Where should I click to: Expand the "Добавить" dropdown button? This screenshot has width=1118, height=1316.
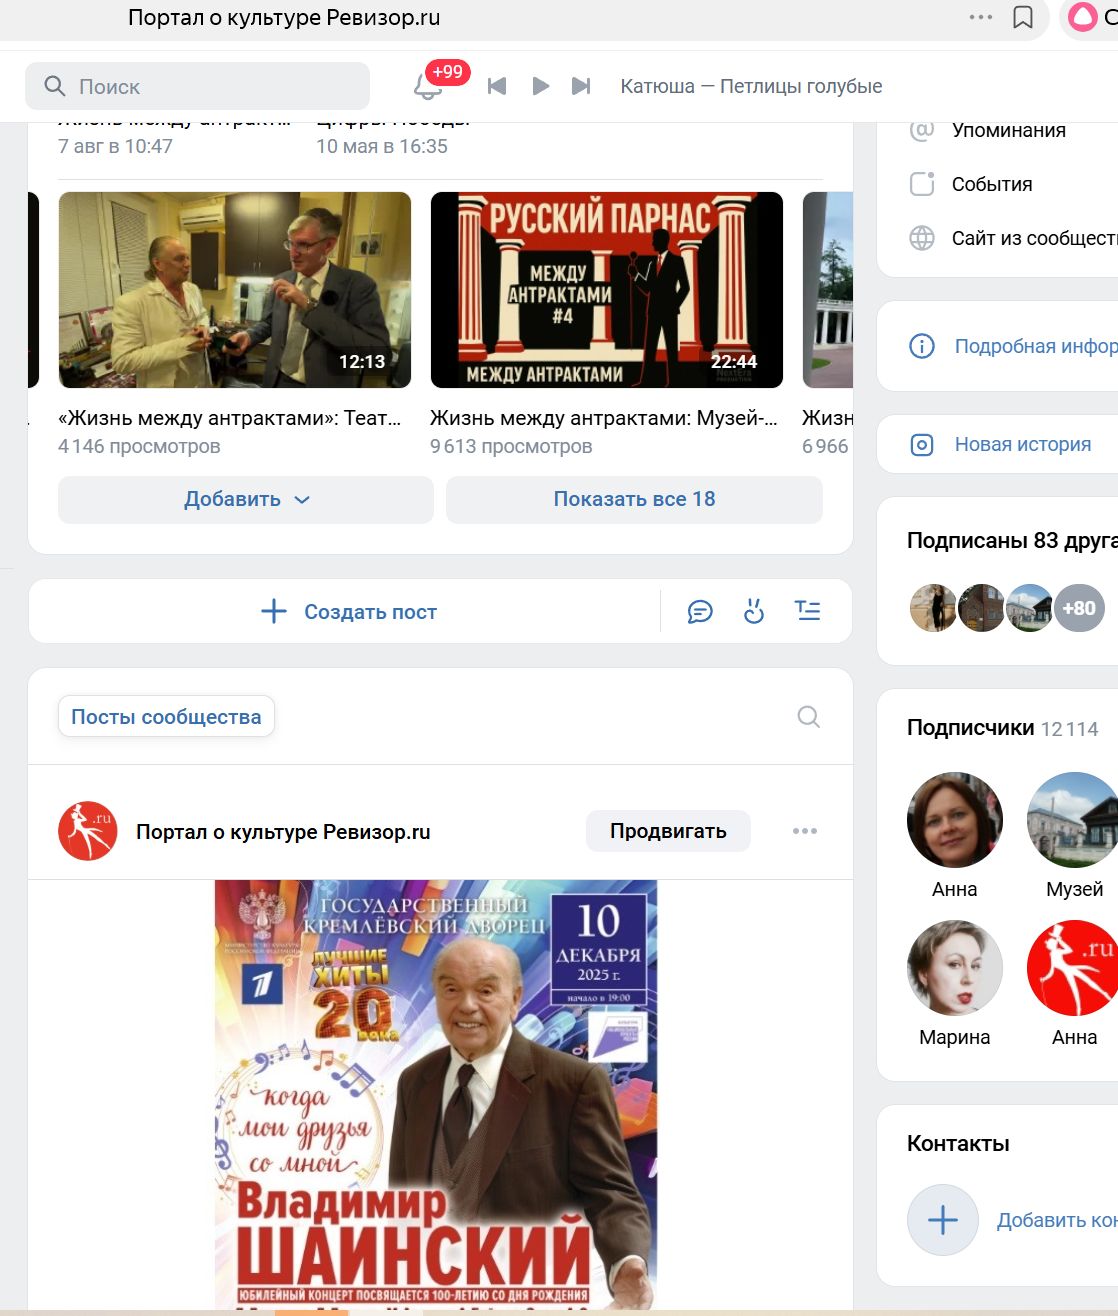pyautogui.click(x=246, y=499)
